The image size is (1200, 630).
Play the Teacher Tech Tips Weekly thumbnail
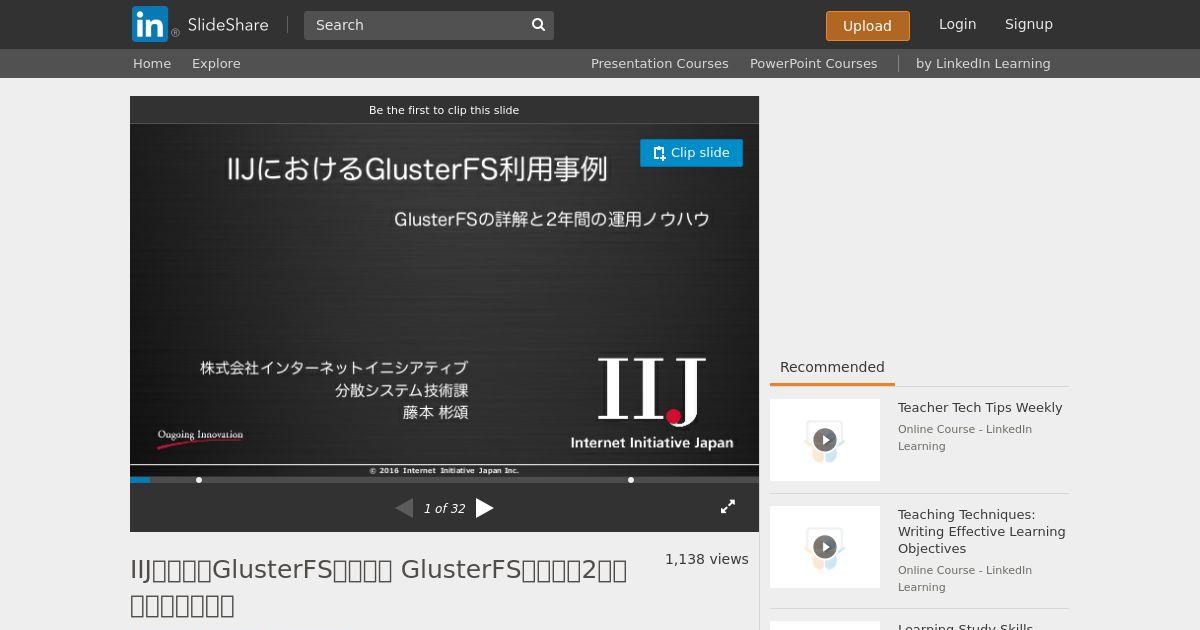[x=825, y=440]
